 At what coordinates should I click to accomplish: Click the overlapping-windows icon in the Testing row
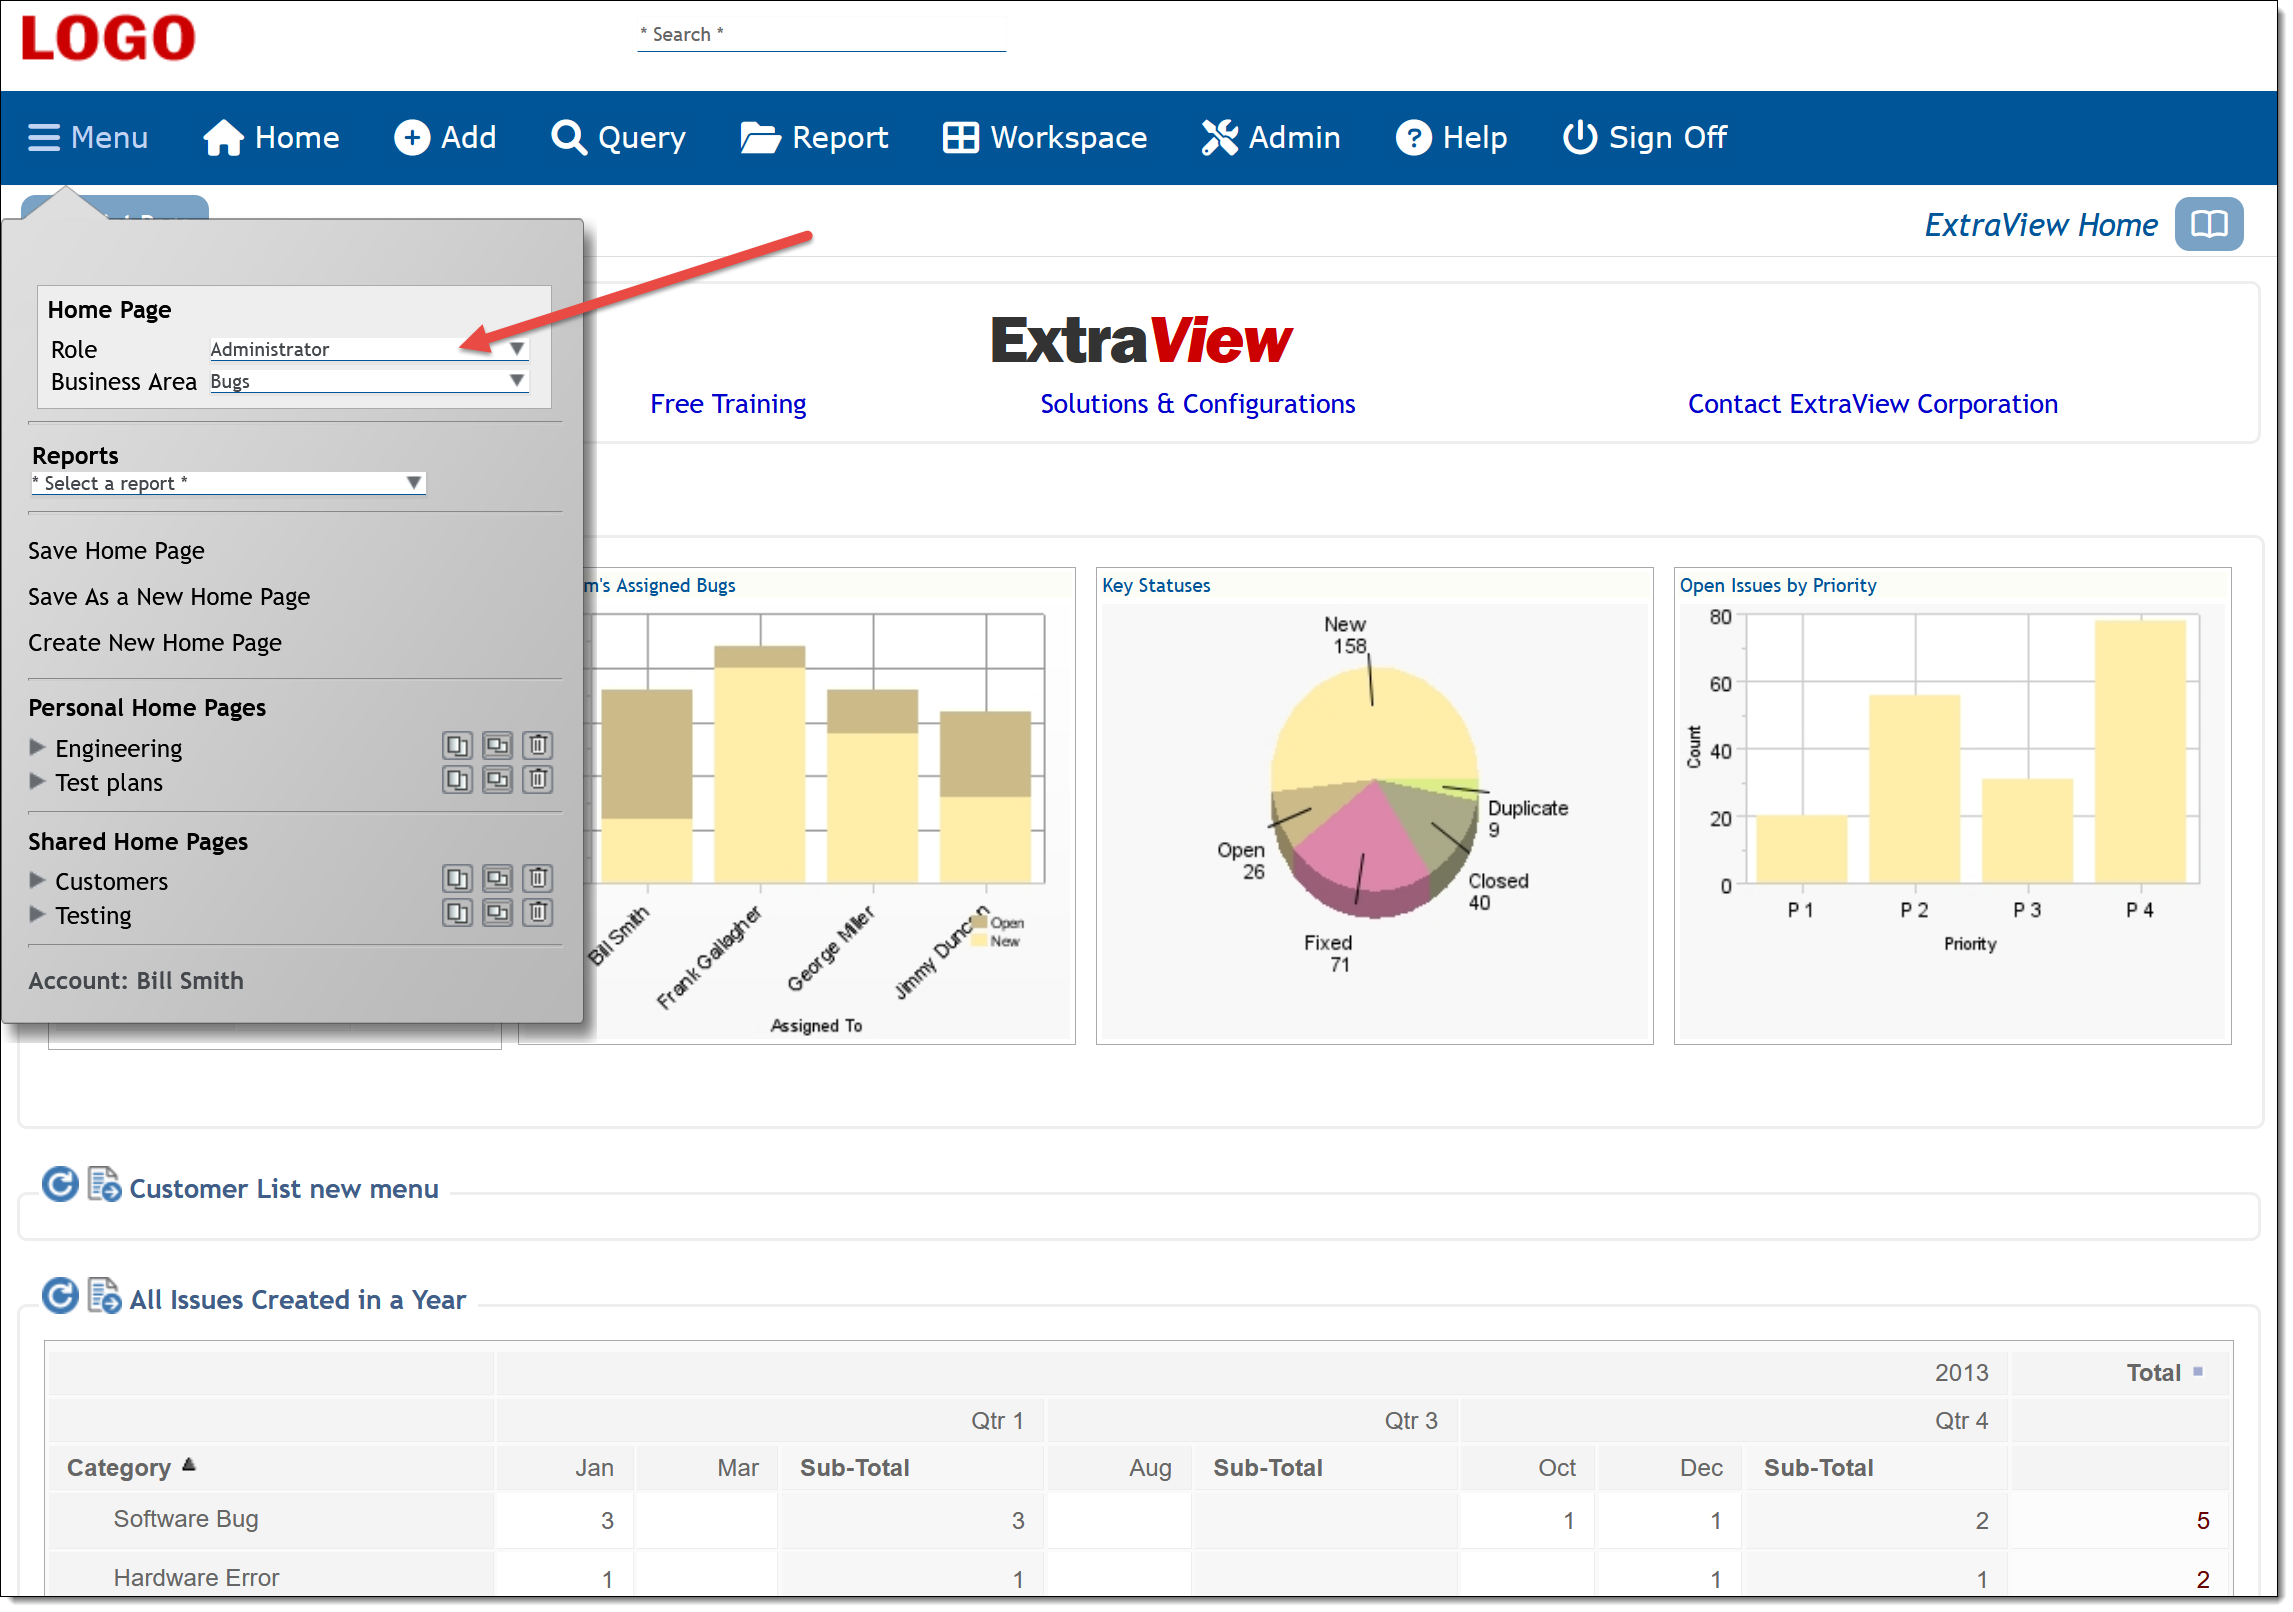[x=497, y=913]
